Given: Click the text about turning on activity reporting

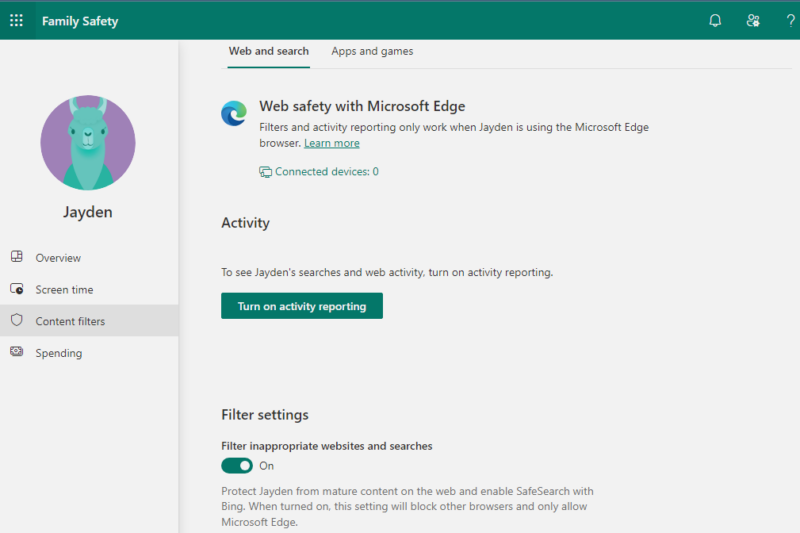Looking at the screenshot, I should [387, 272].
